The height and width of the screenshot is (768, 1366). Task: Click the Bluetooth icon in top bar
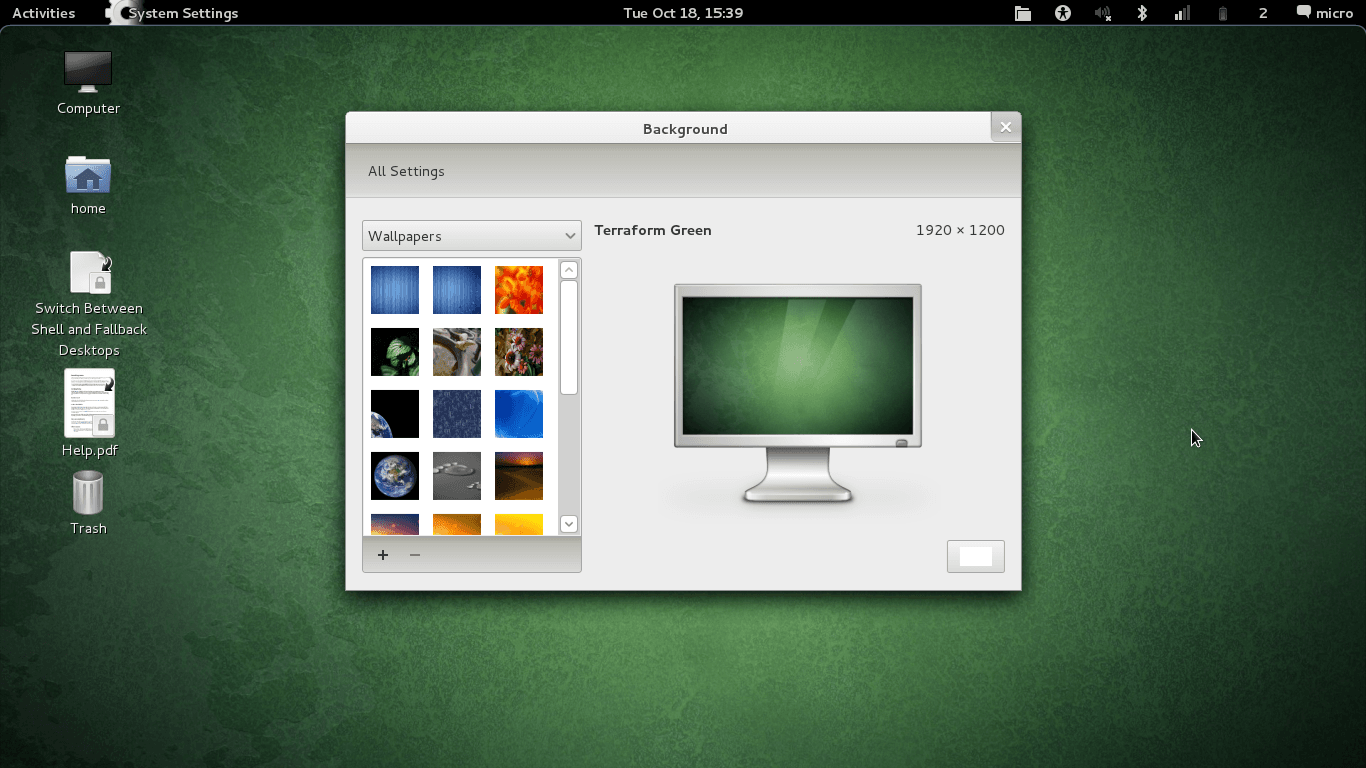tap(1142, 13)
